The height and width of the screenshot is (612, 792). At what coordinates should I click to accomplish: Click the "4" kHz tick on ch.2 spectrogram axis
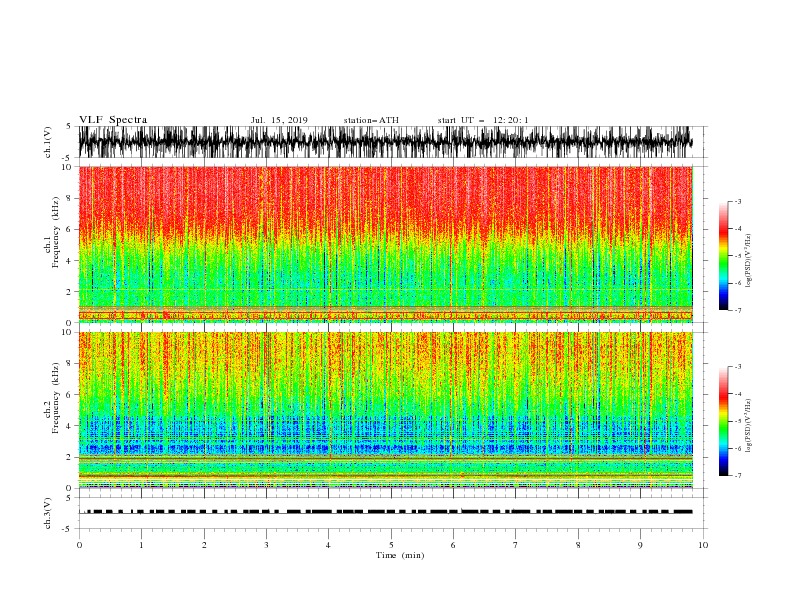(x=69, y=426)
